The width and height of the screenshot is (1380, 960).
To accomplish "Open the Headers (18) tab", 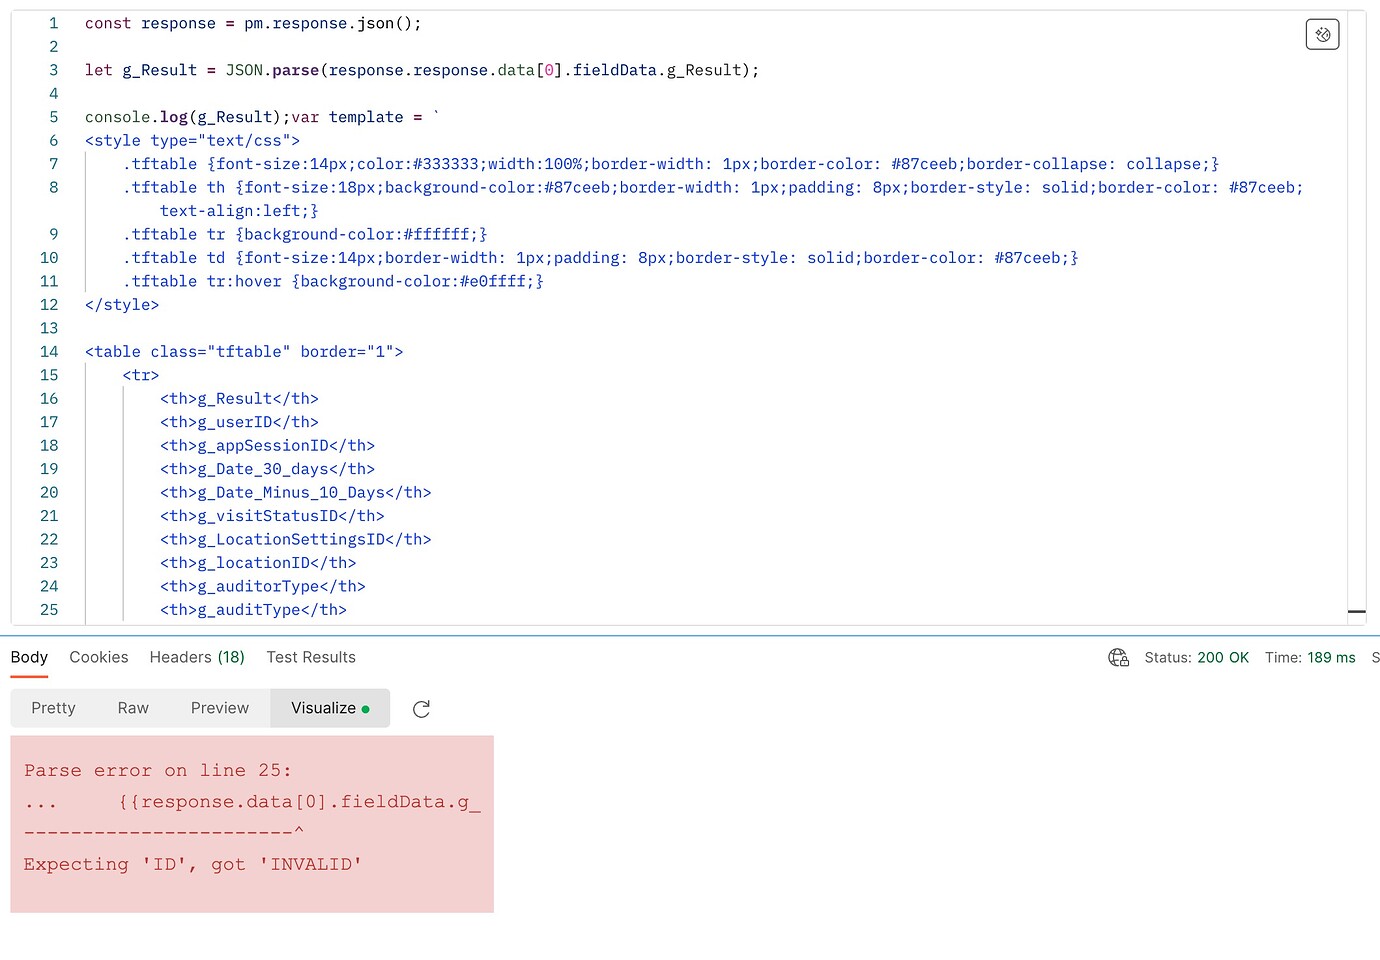I will tap(196, 657).
